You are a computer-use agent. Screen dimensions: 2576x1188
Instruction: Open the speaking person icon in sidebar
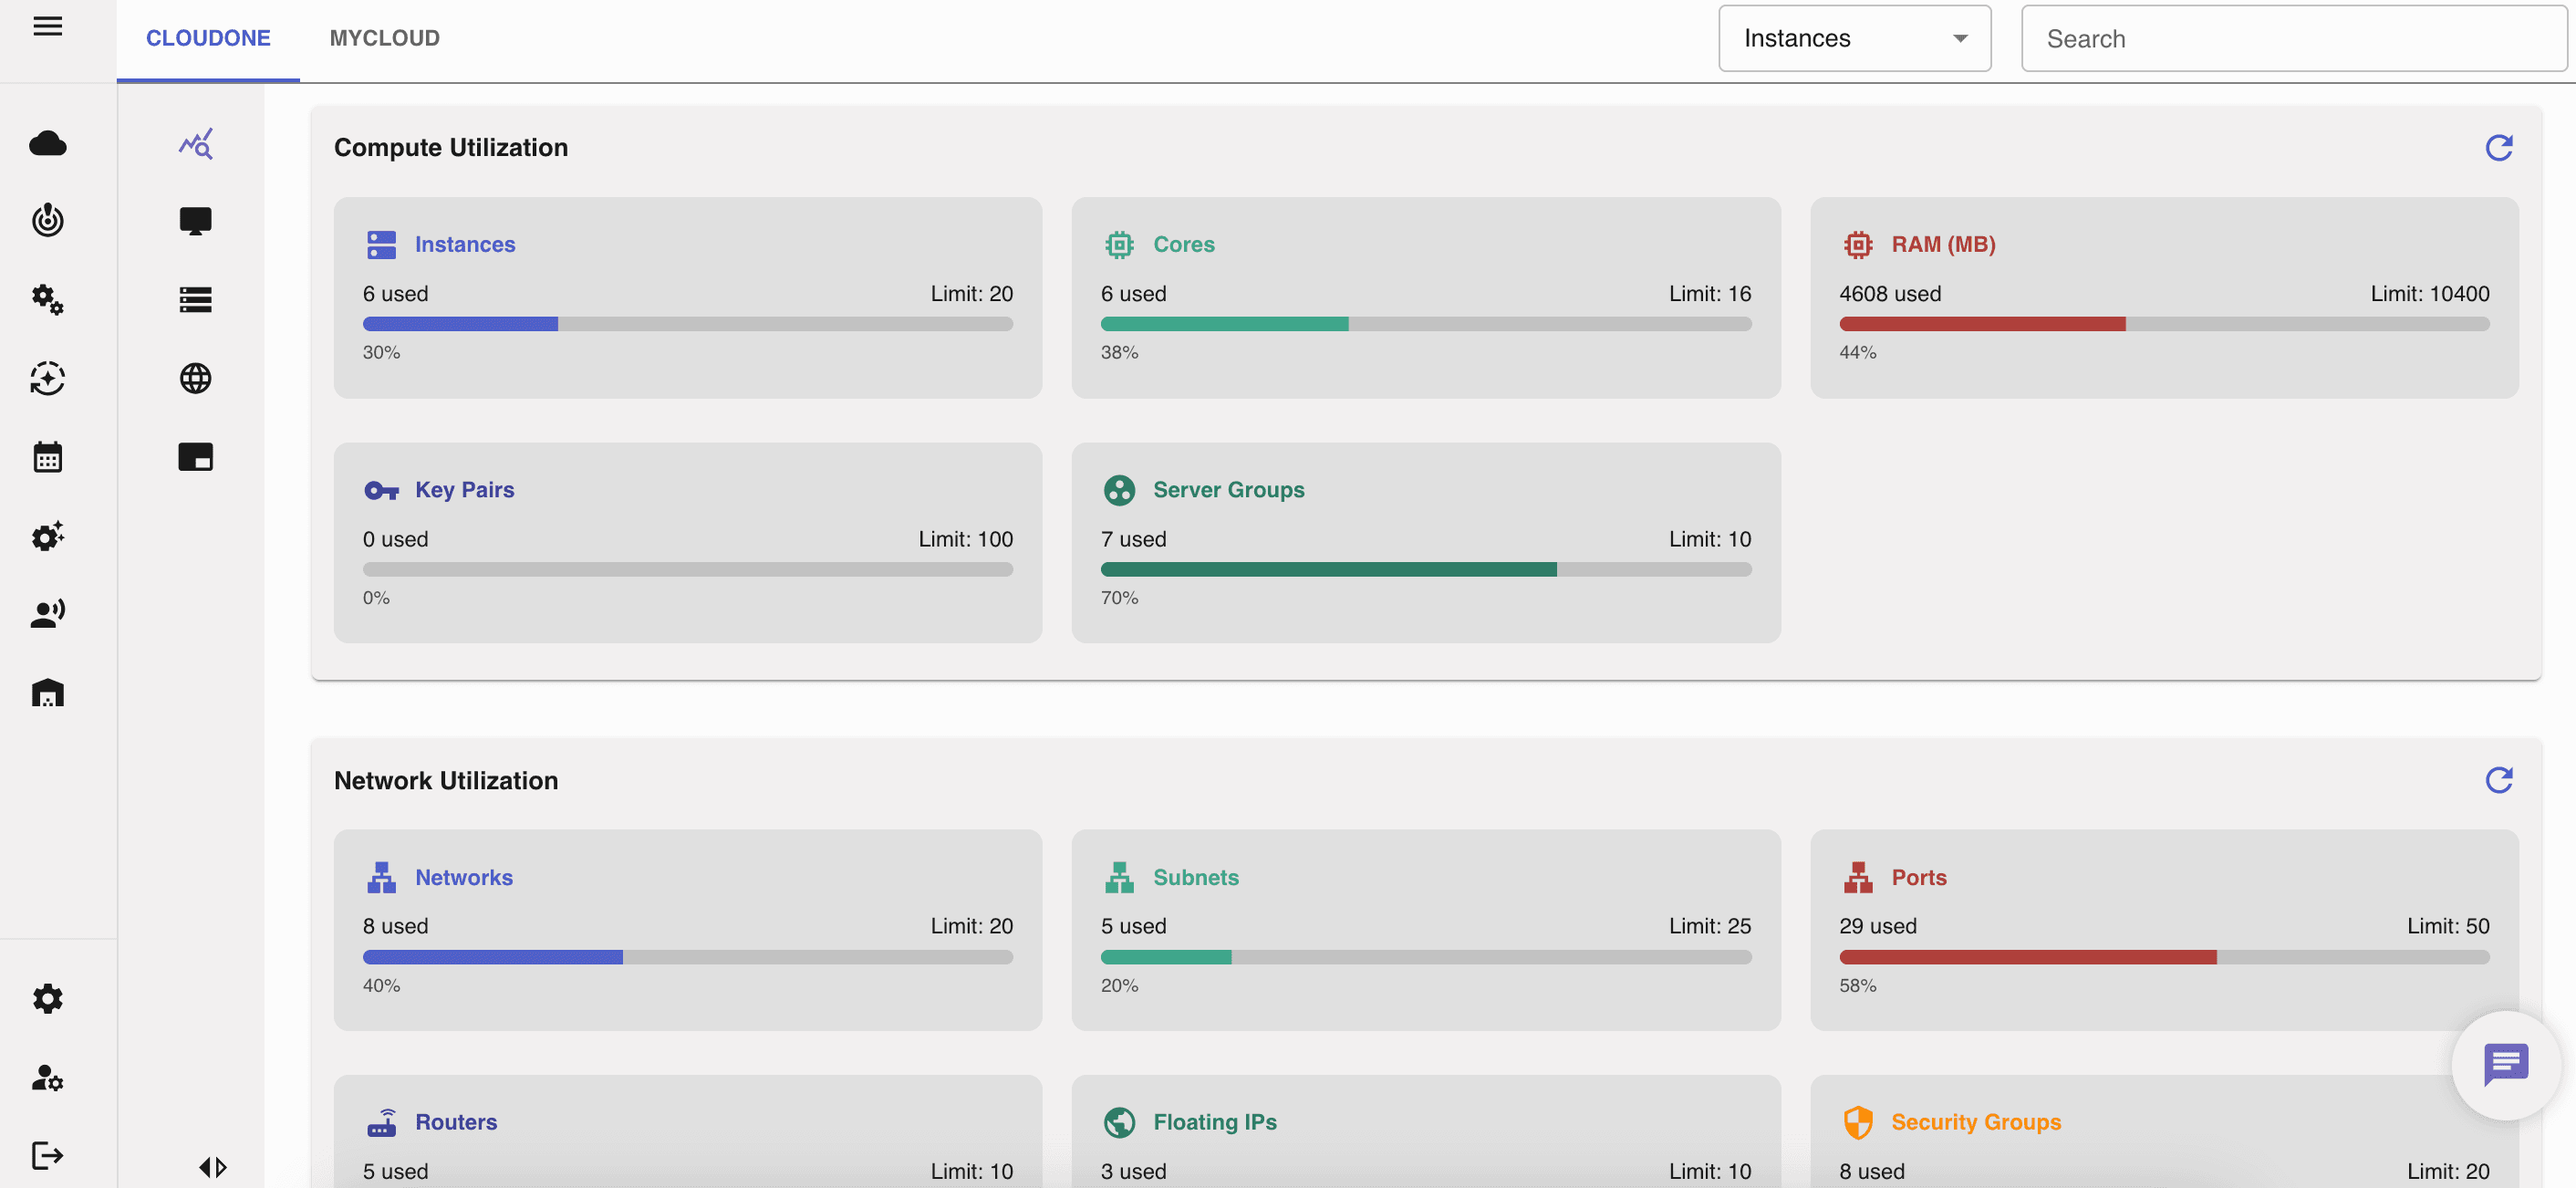pos(48,613)
